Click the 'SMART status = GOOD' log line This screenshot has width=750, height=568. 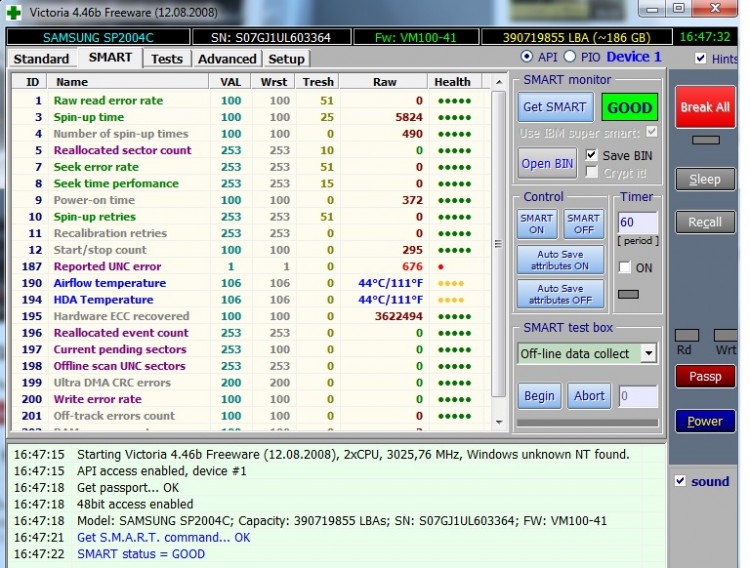(141, 554)
